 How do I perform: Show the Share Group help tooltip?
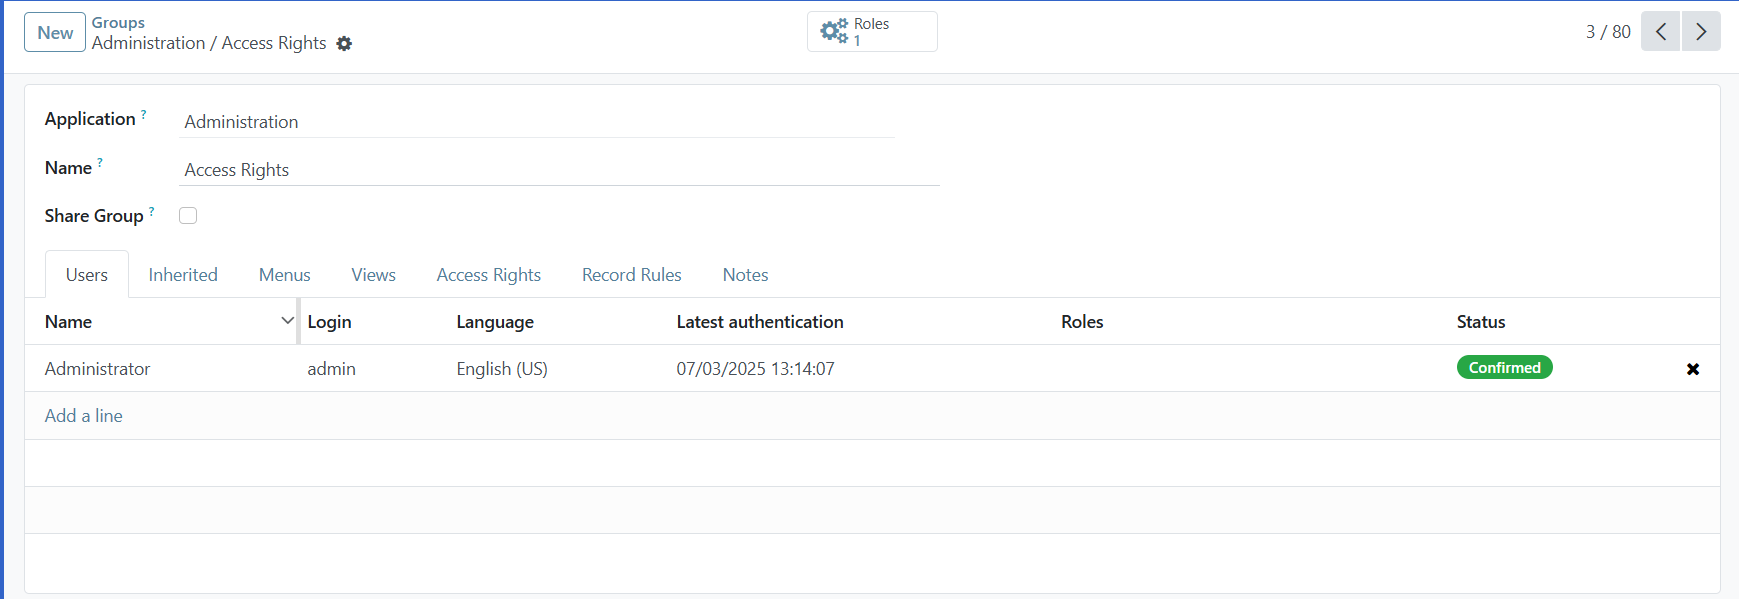(x=152, y=211)
